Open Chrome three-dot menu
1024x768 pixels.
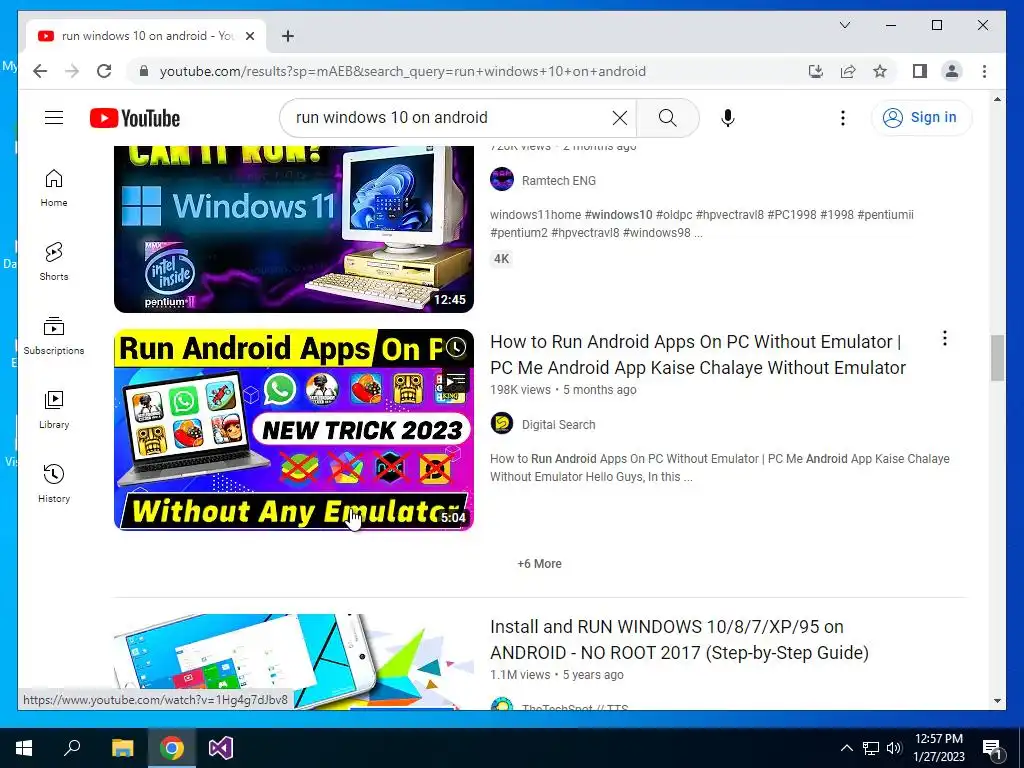984,71
